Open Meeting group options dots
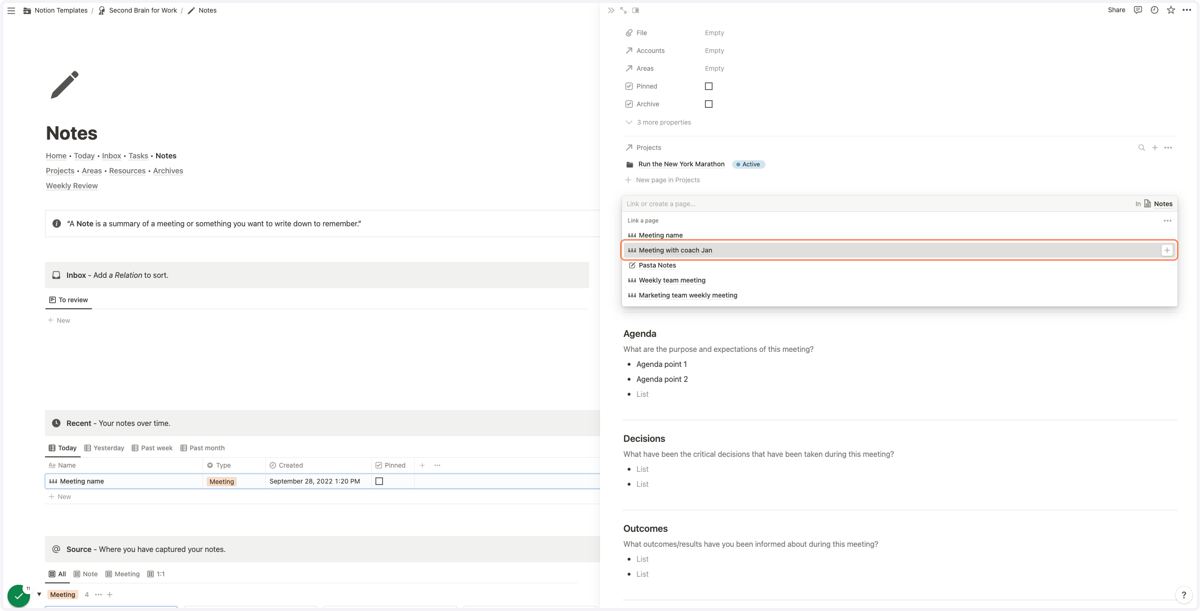This screenshot has height=611, width=1200. point(98,595)
